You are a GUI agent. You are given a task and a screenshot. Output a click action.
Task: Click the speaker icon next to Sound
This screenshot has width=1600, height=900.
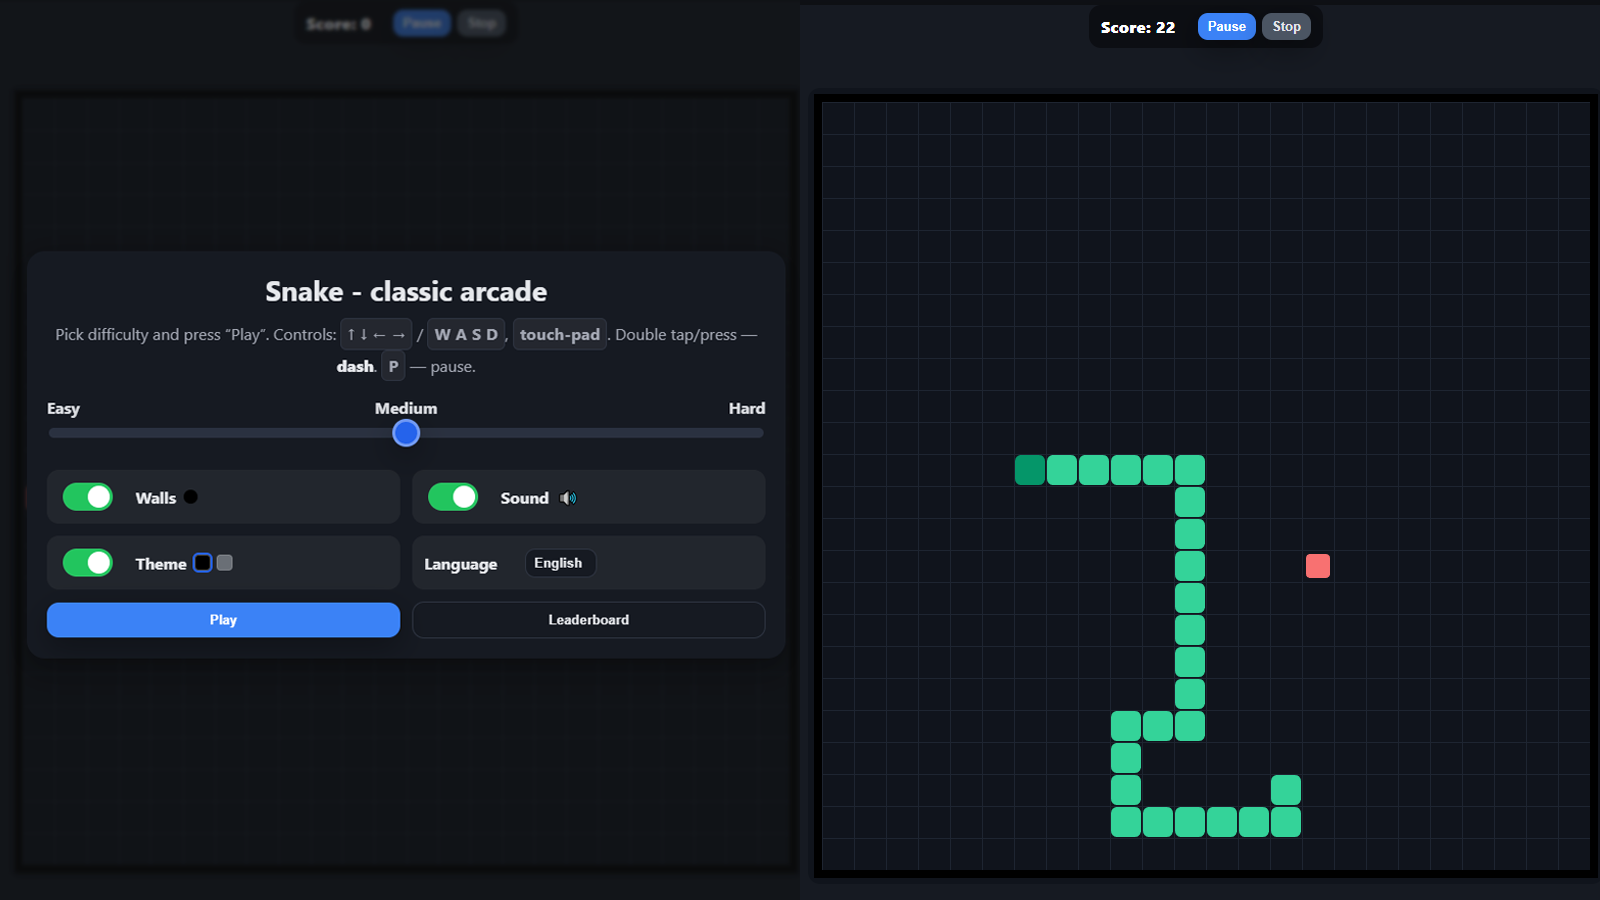coord(568,497)
